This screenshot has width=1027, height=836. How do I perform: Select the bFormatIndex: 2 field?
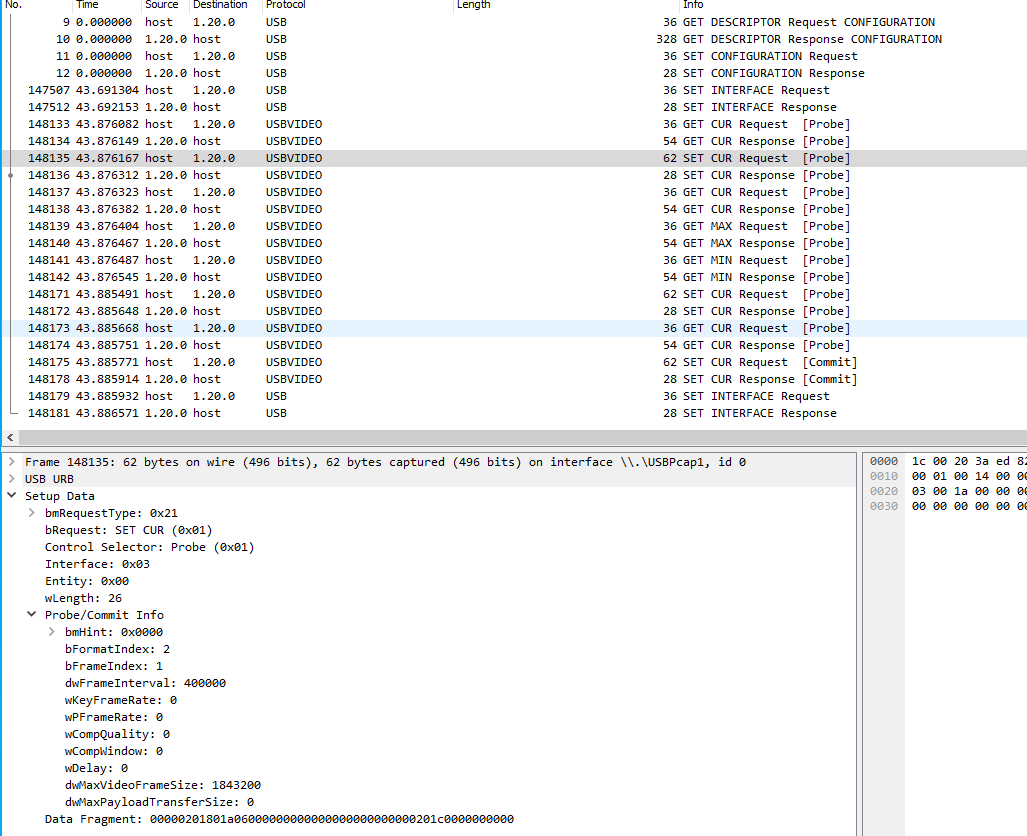point(117,649)
